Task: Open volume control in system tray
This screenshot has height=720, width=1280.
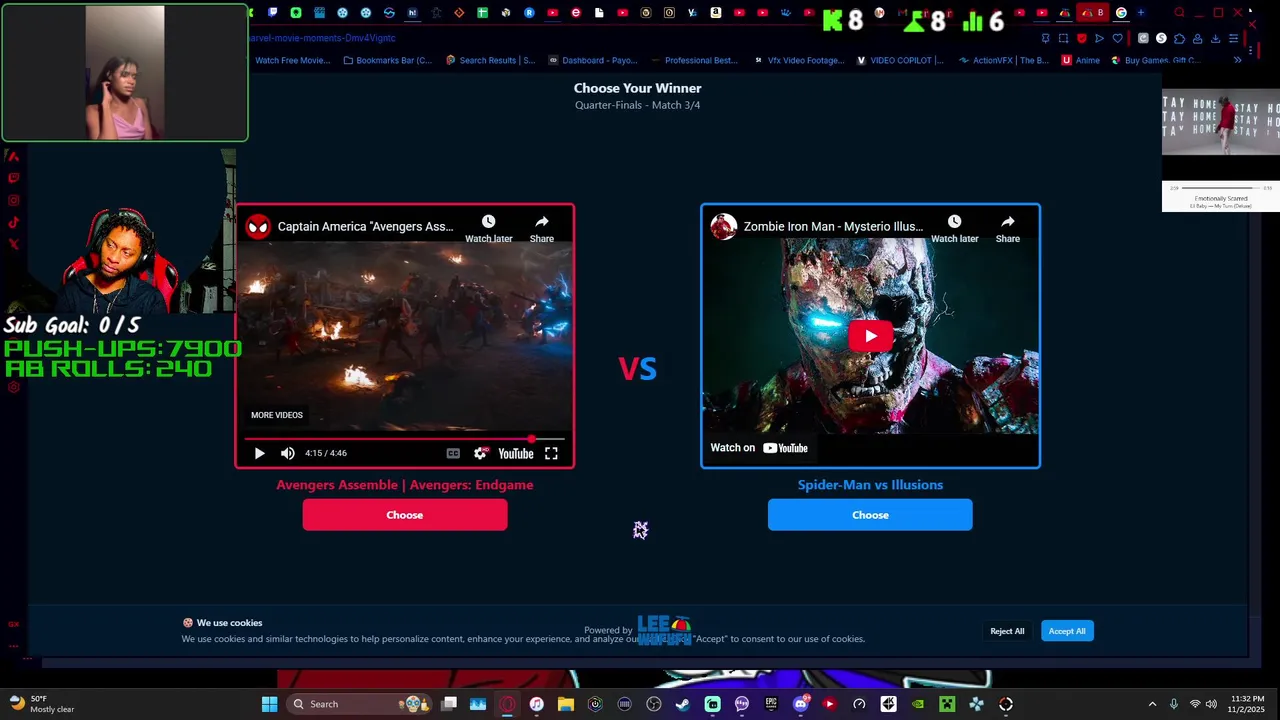Action: pyautogui.click(x=1211, y=704)
